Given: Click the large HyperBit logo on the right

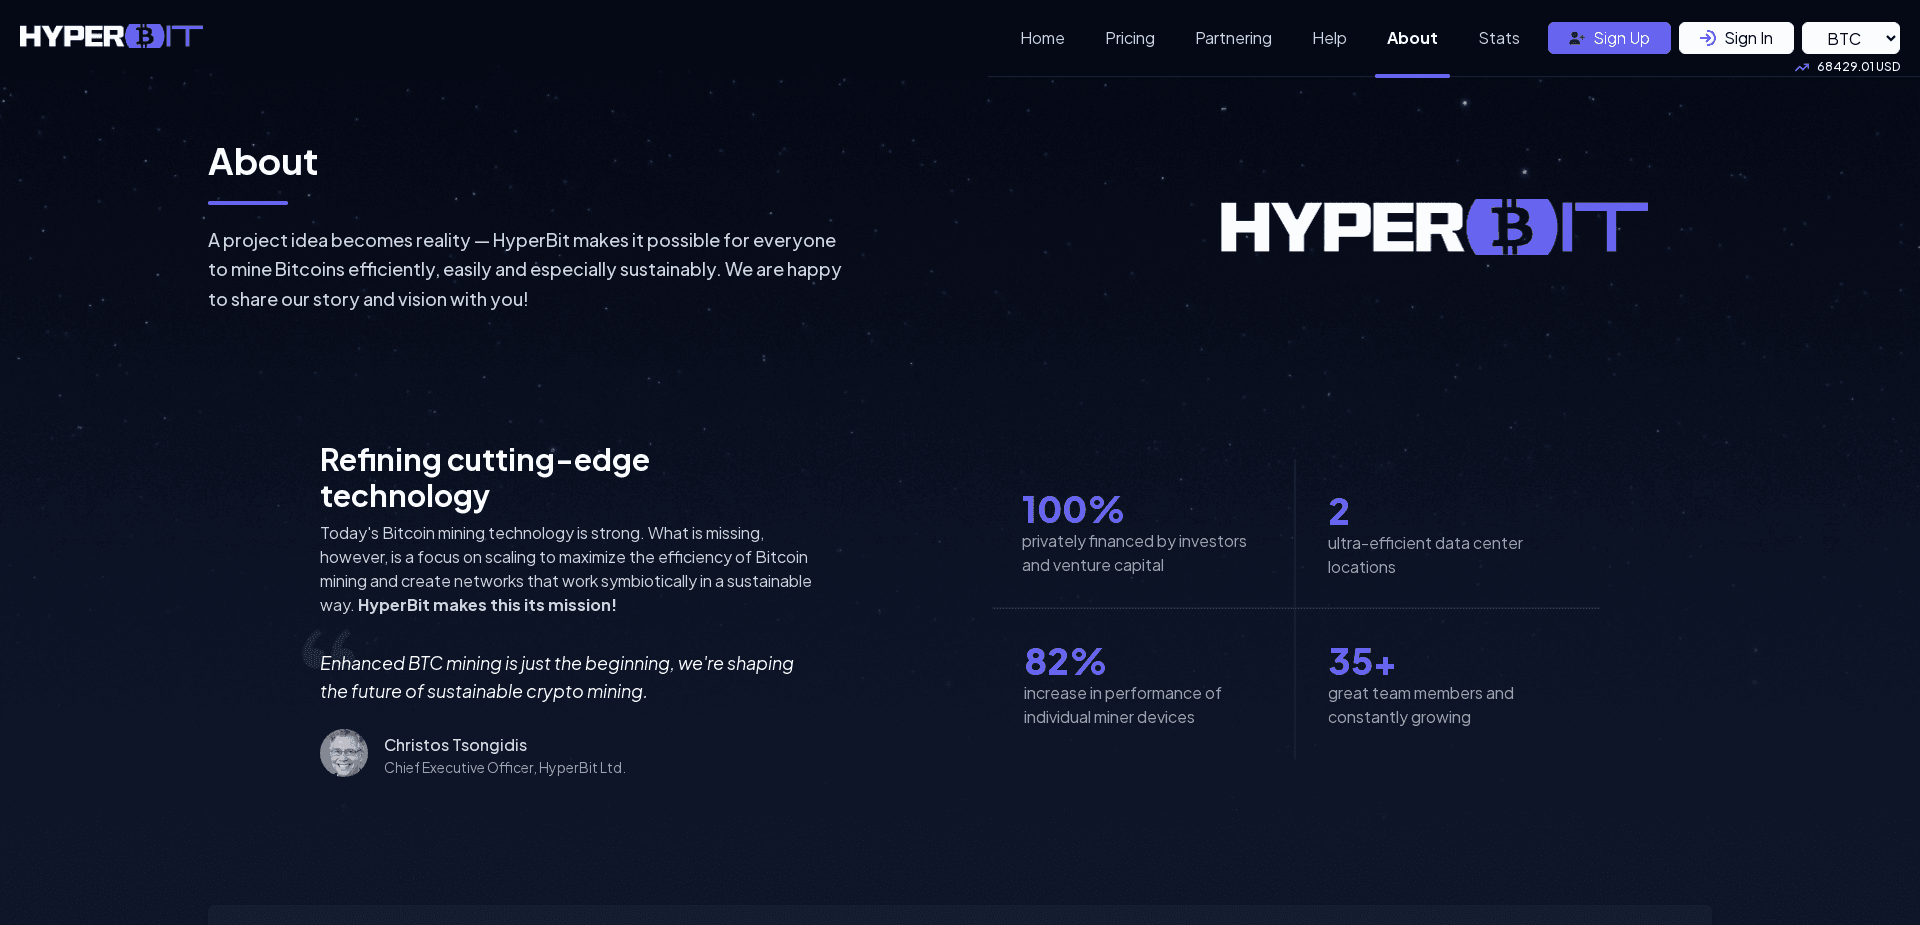Looking at the screenshot, I should coord(1434,228).
